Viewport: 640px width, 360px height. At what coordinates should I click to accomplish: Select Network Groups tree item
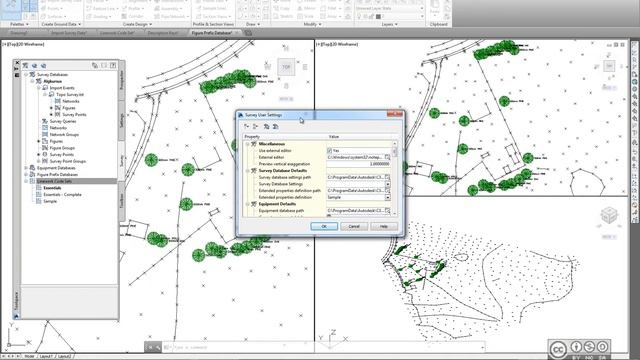[64, 134]
